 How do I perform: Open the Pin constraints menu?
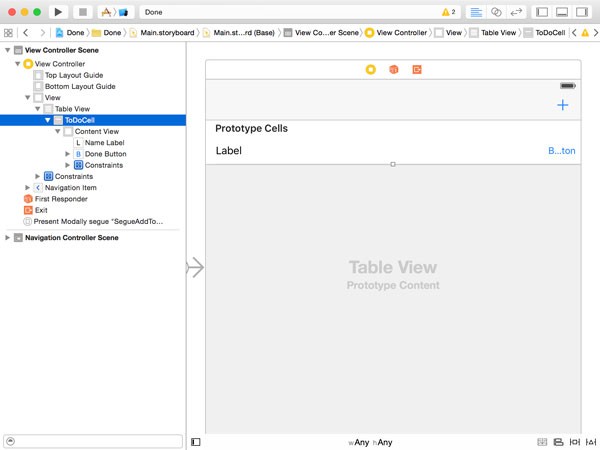pos(575,442)
